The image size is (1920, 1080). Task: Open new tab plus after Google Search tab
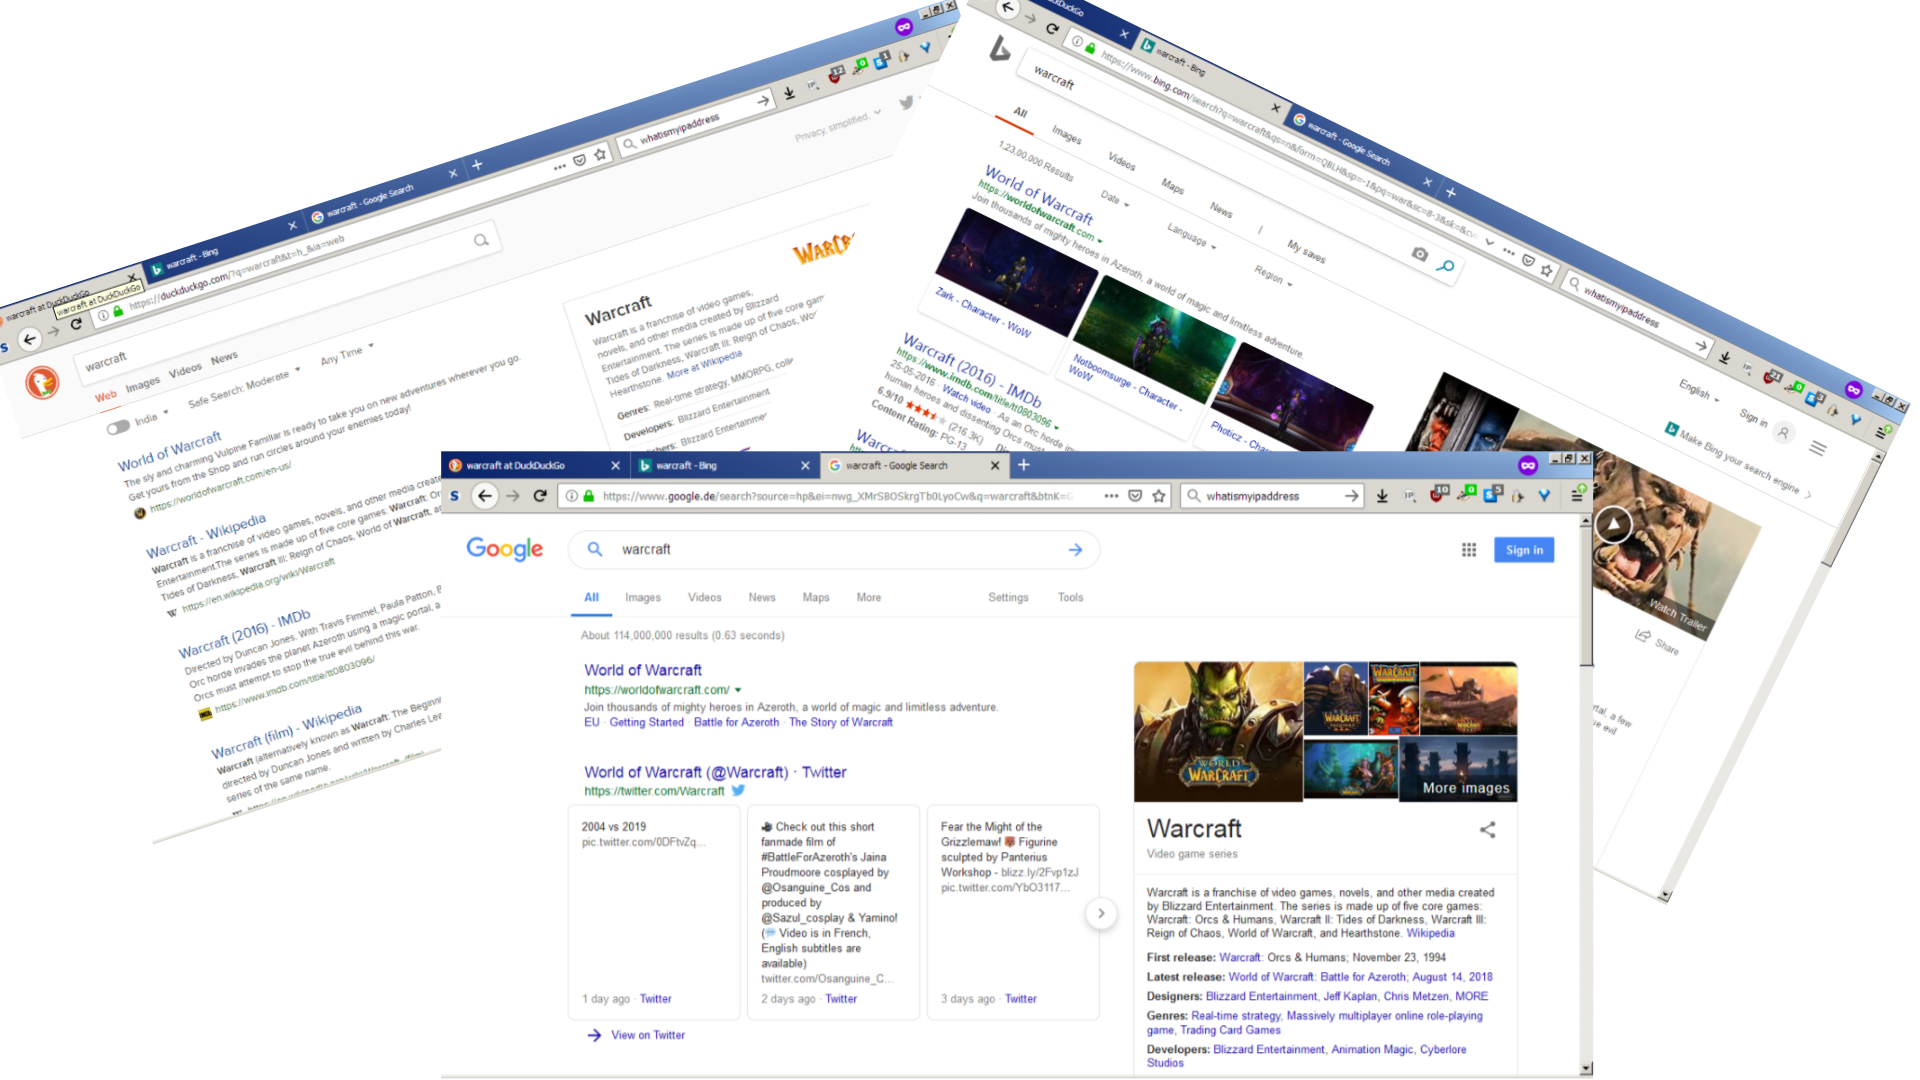[1023, 465]
